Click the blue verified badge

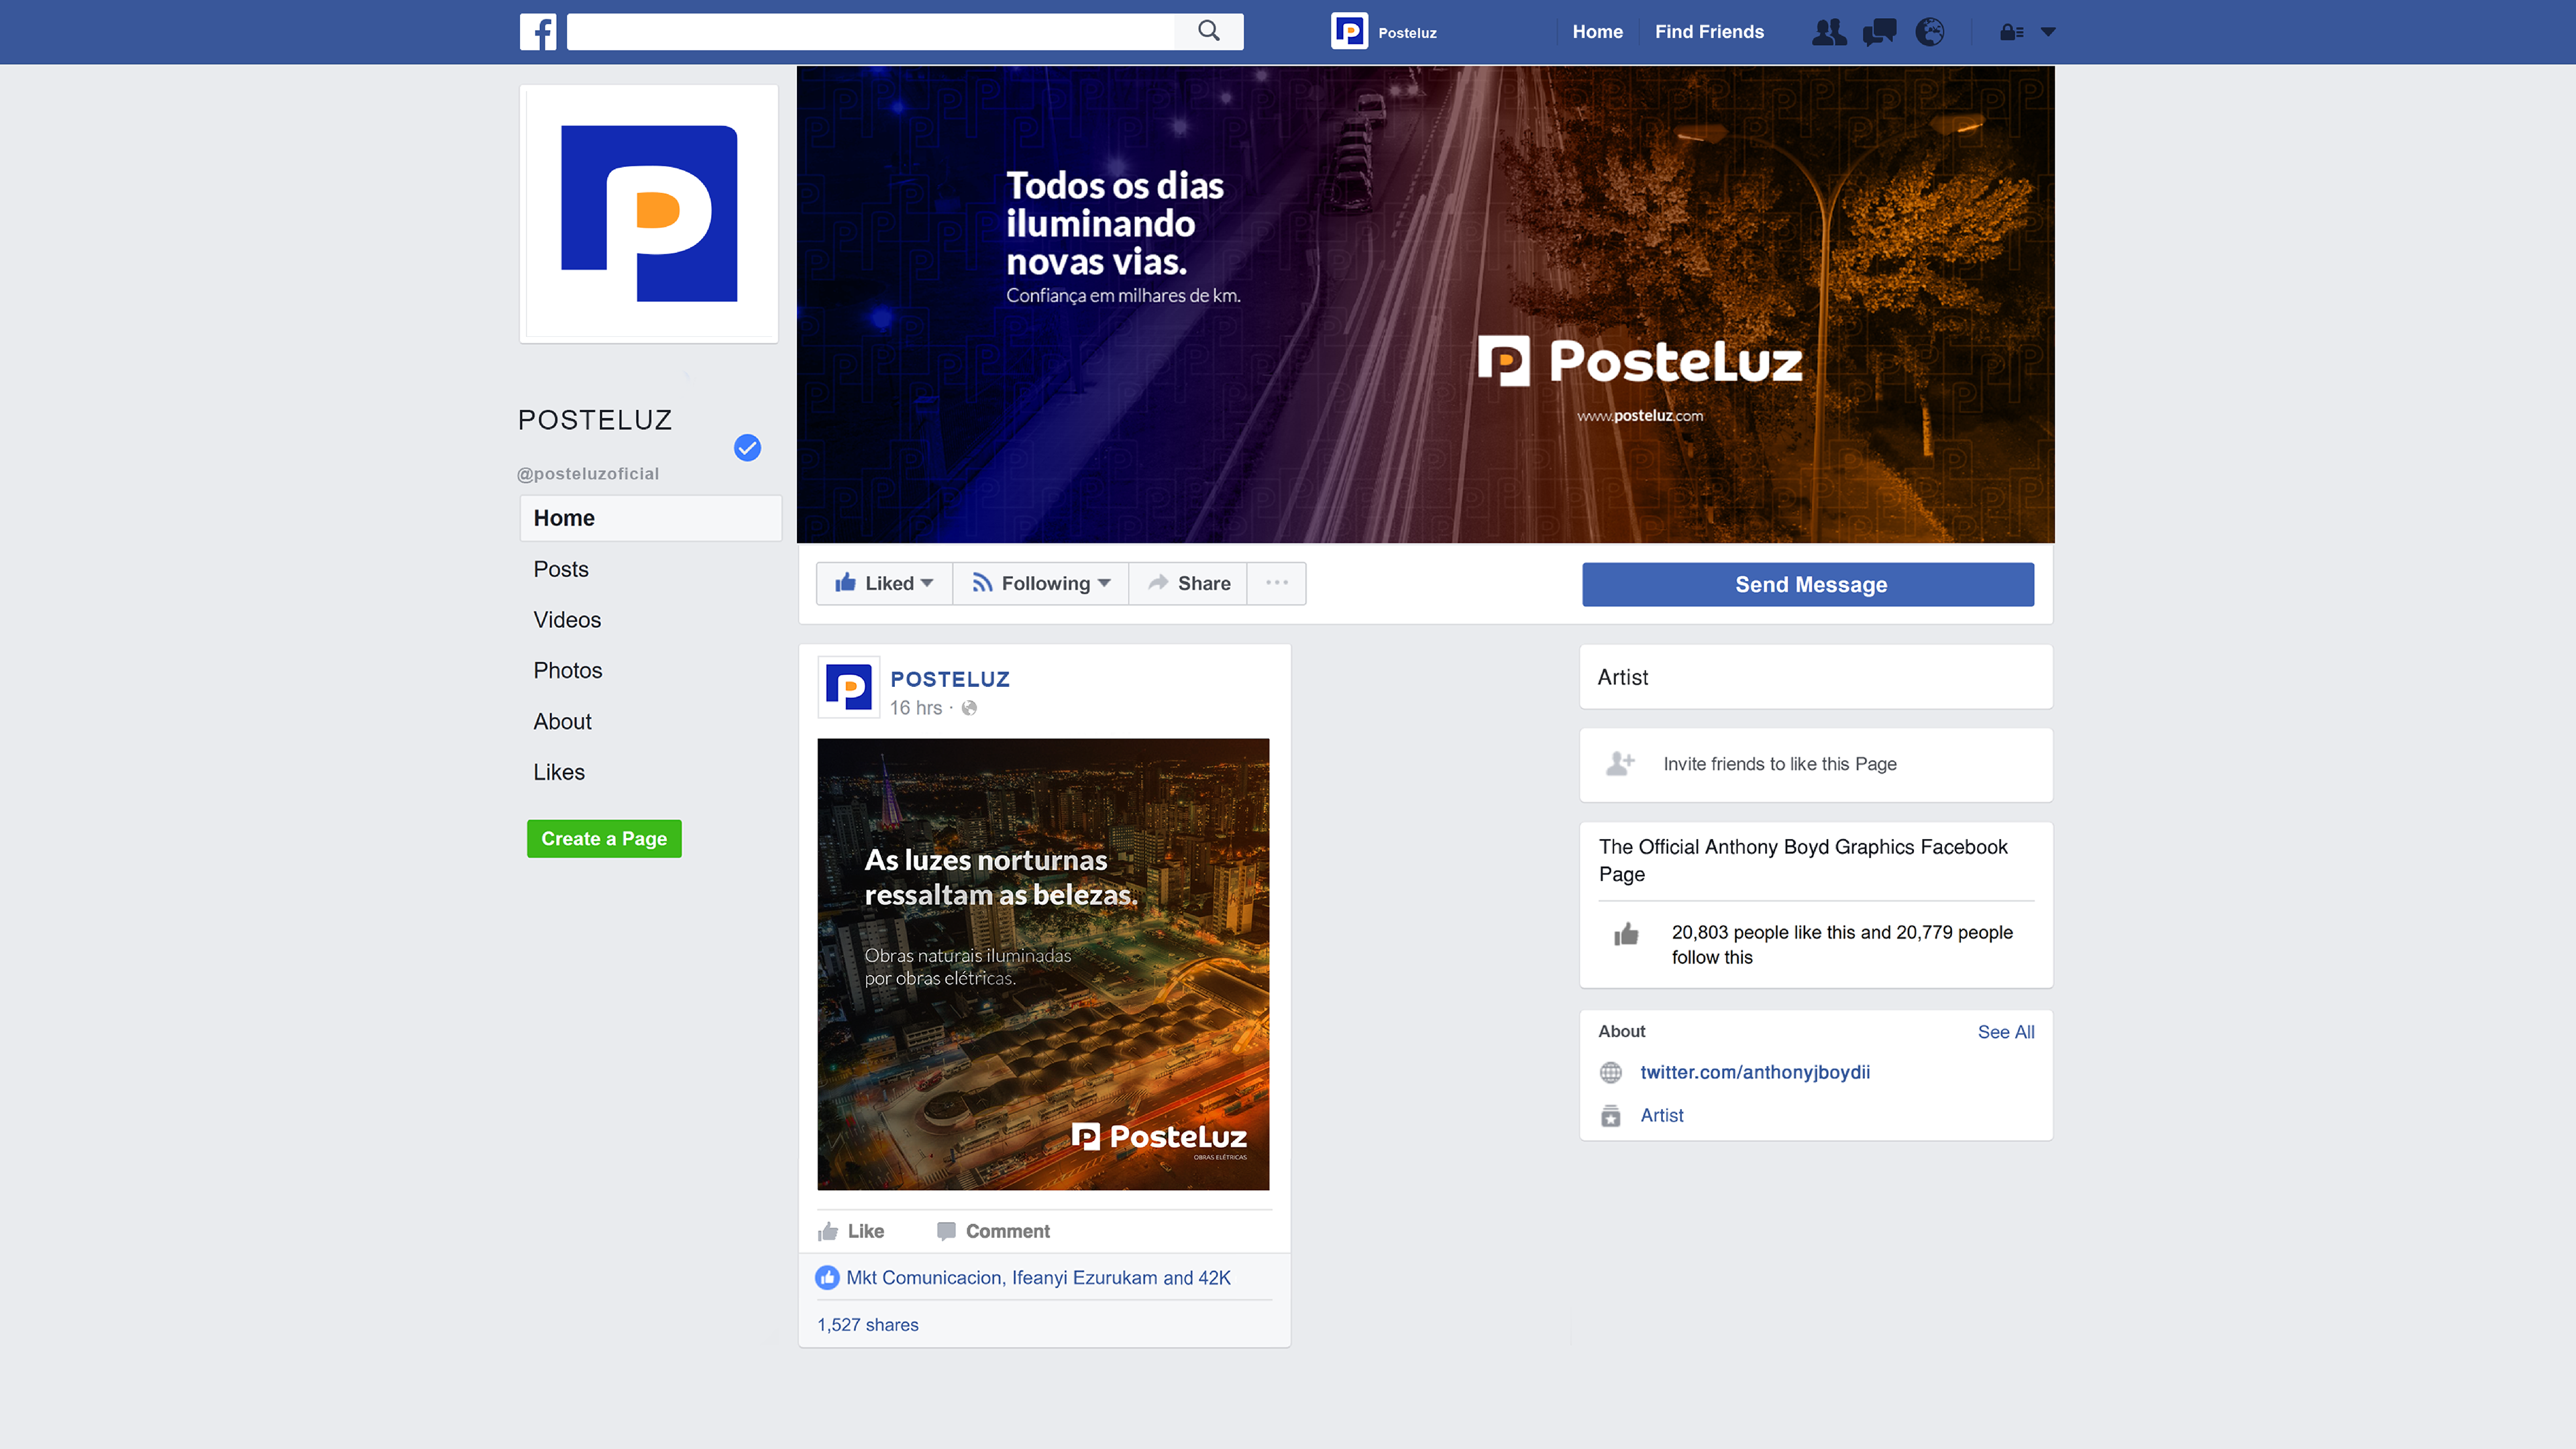pos(747,447)
